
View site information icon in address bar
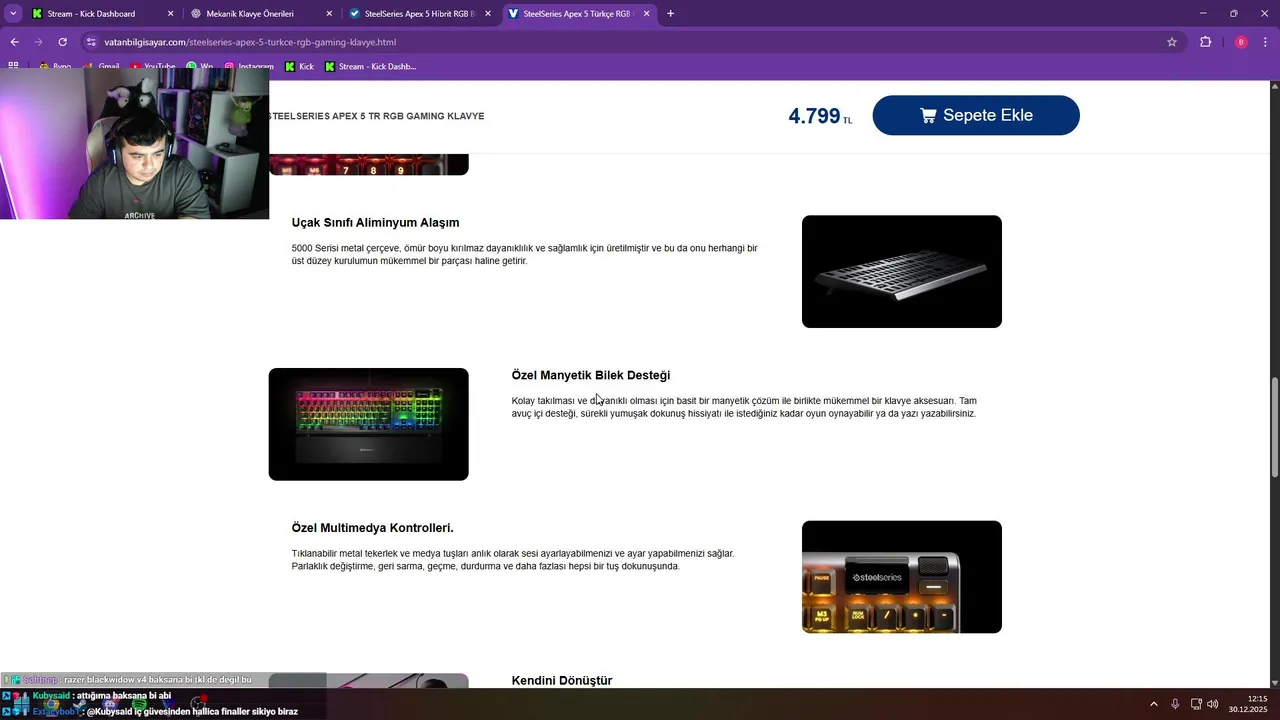(91, 42)
